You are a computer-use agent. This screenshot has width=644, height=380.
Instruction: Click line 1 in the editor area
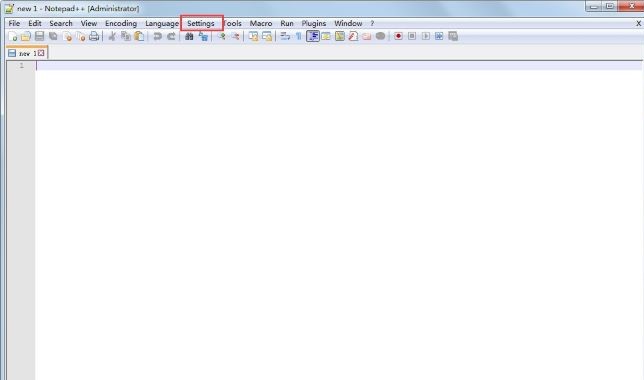339,65
